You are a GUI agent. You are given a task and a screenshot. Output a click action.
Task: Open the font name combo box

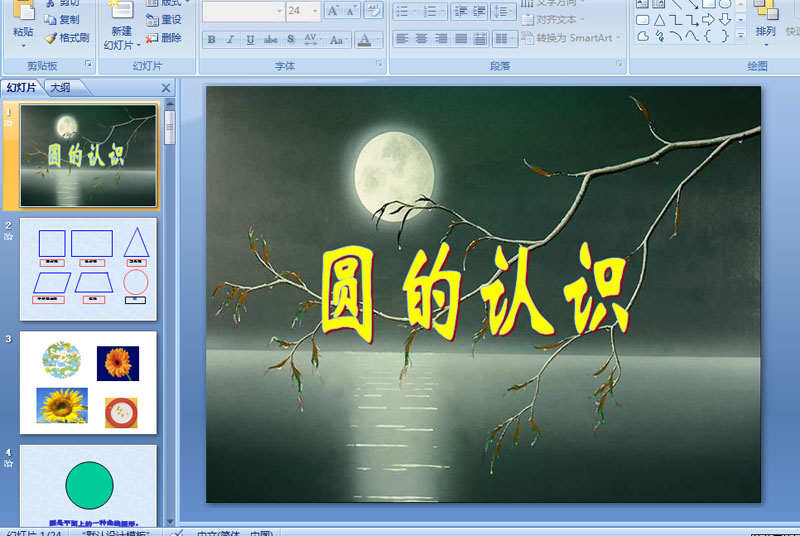click(243, 11)
